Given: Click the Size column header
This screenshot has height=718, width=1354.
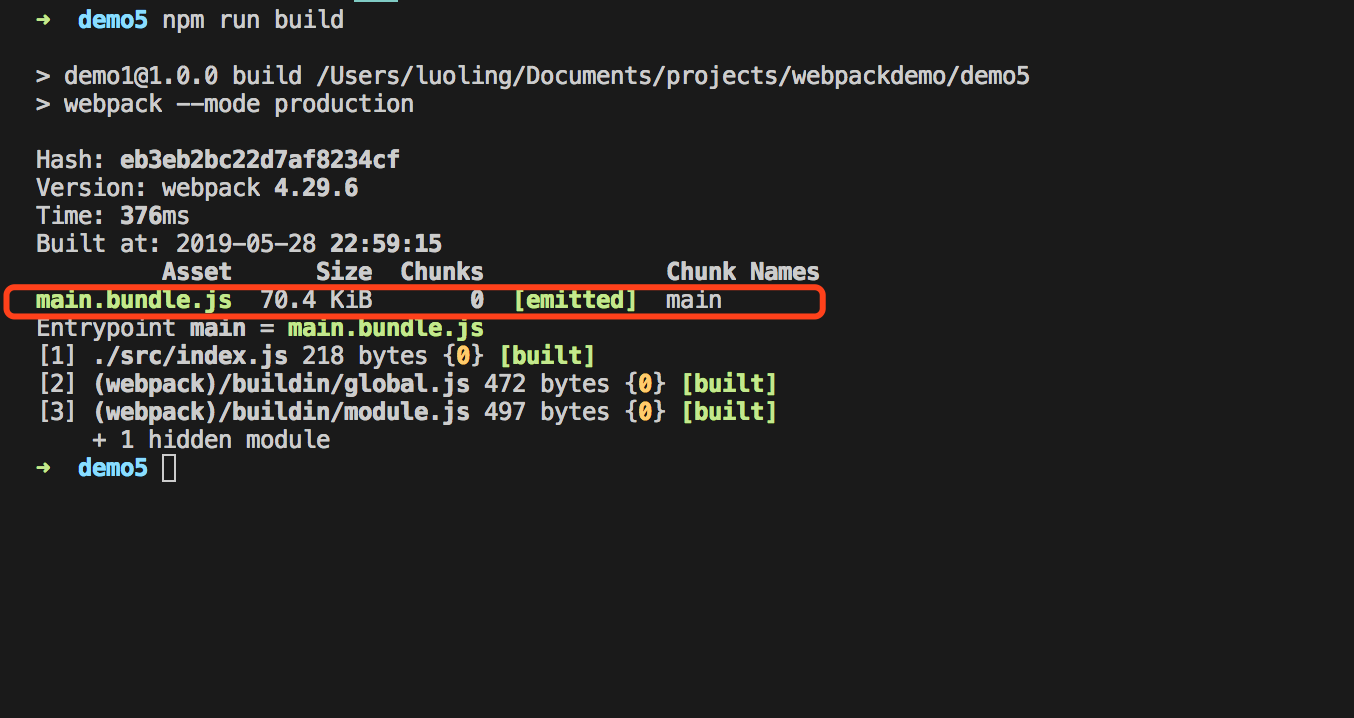Looking at the screenshot, I should (x=344, y=272).
